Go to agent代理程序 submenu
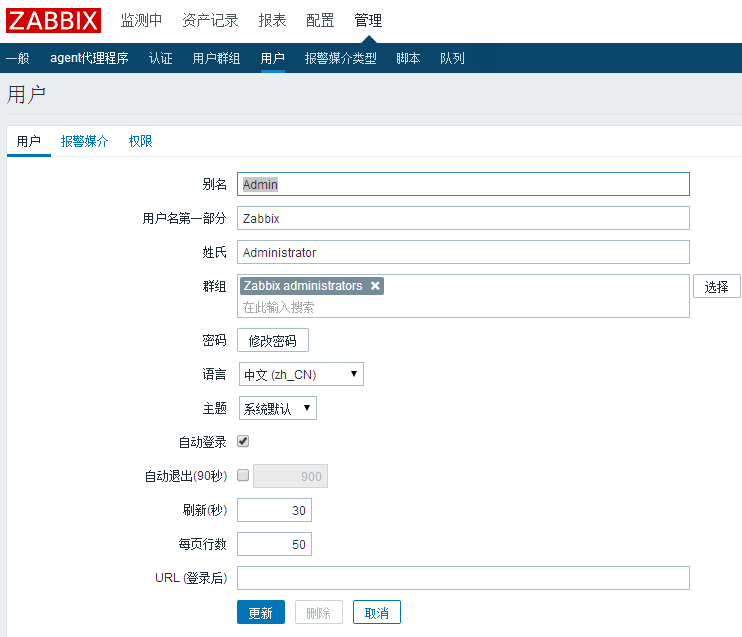 coord(89,58)
